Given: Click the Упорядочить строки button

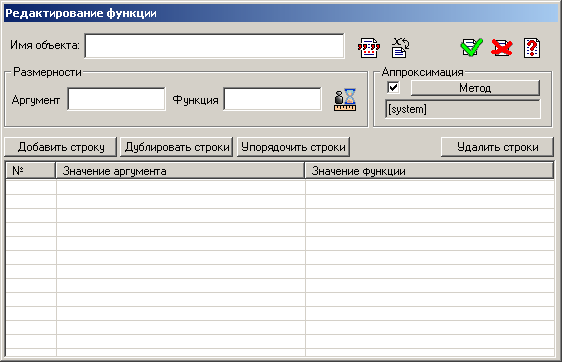Looking at the screenshot, I should click(293, 147).
